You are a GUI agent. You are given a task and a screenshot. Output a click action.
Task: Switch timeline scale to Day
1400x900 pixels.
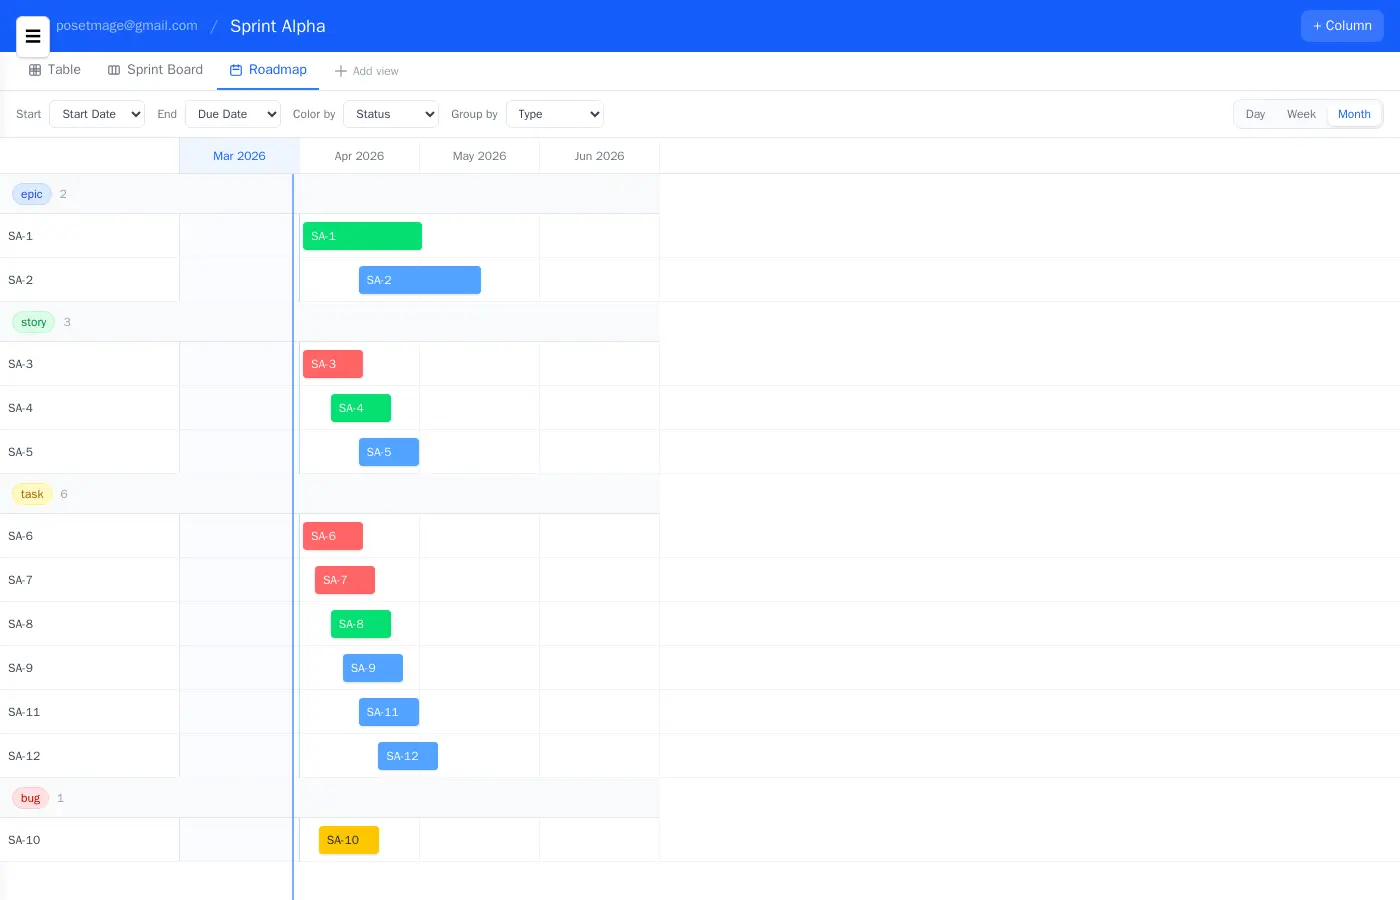tap(1255, 114)
